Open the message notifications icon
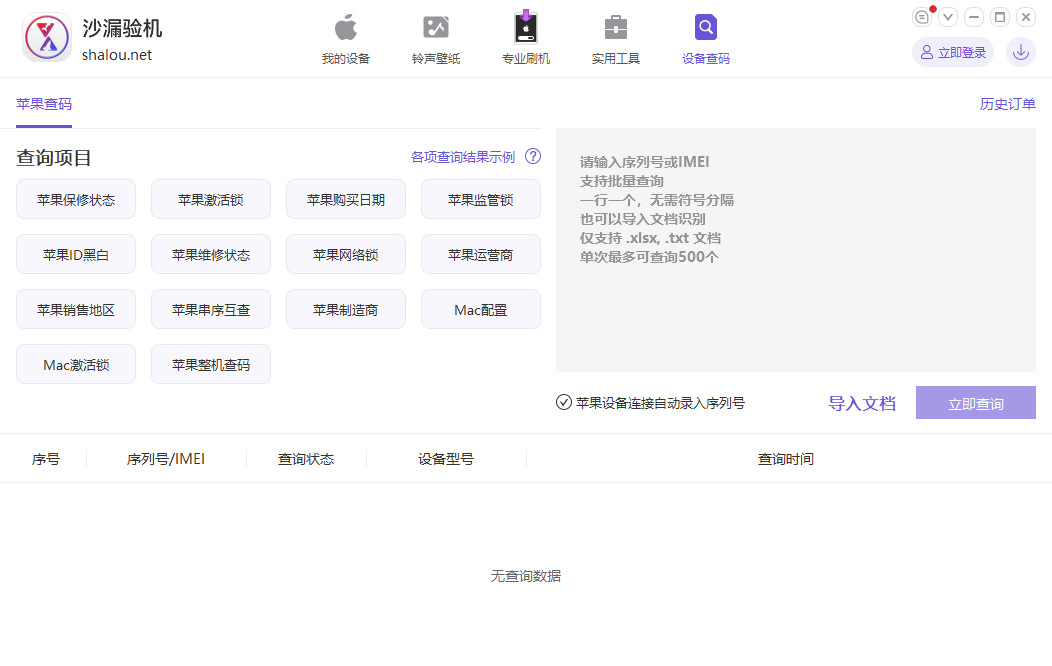 922,17
